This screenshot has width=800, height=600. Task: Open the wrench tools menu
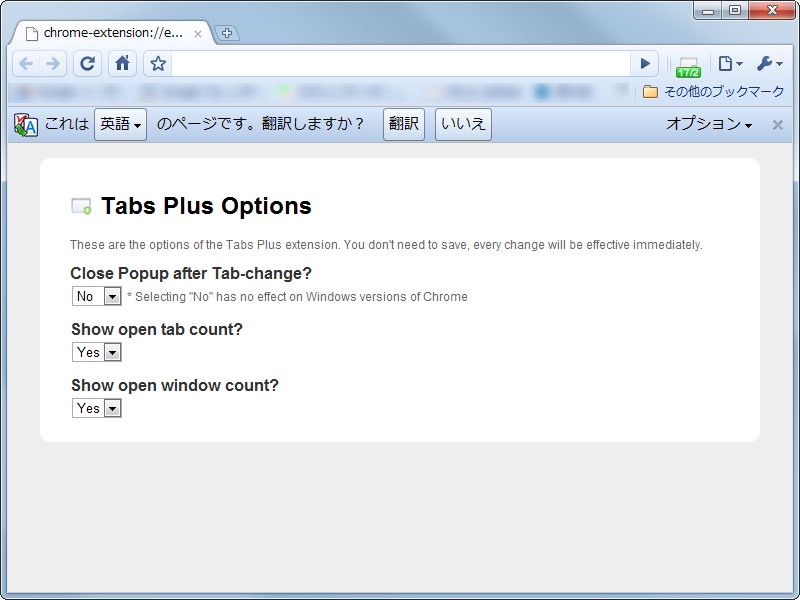point(769,64)
